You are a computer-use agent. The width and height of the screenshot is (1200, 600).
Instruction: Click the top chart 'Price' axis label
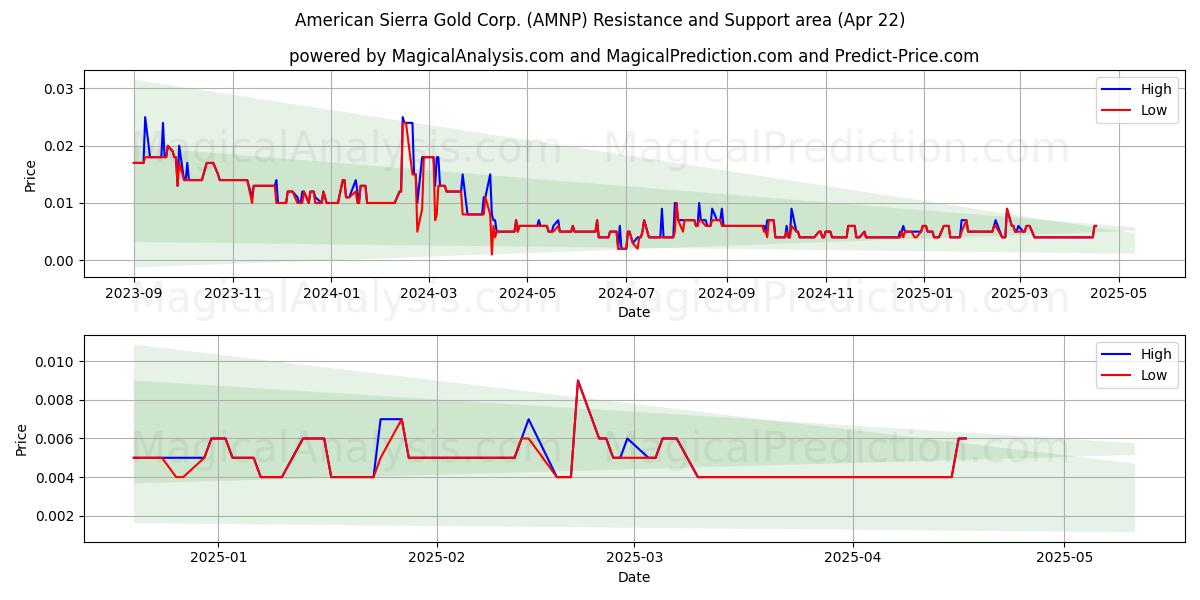click(30, 176)
